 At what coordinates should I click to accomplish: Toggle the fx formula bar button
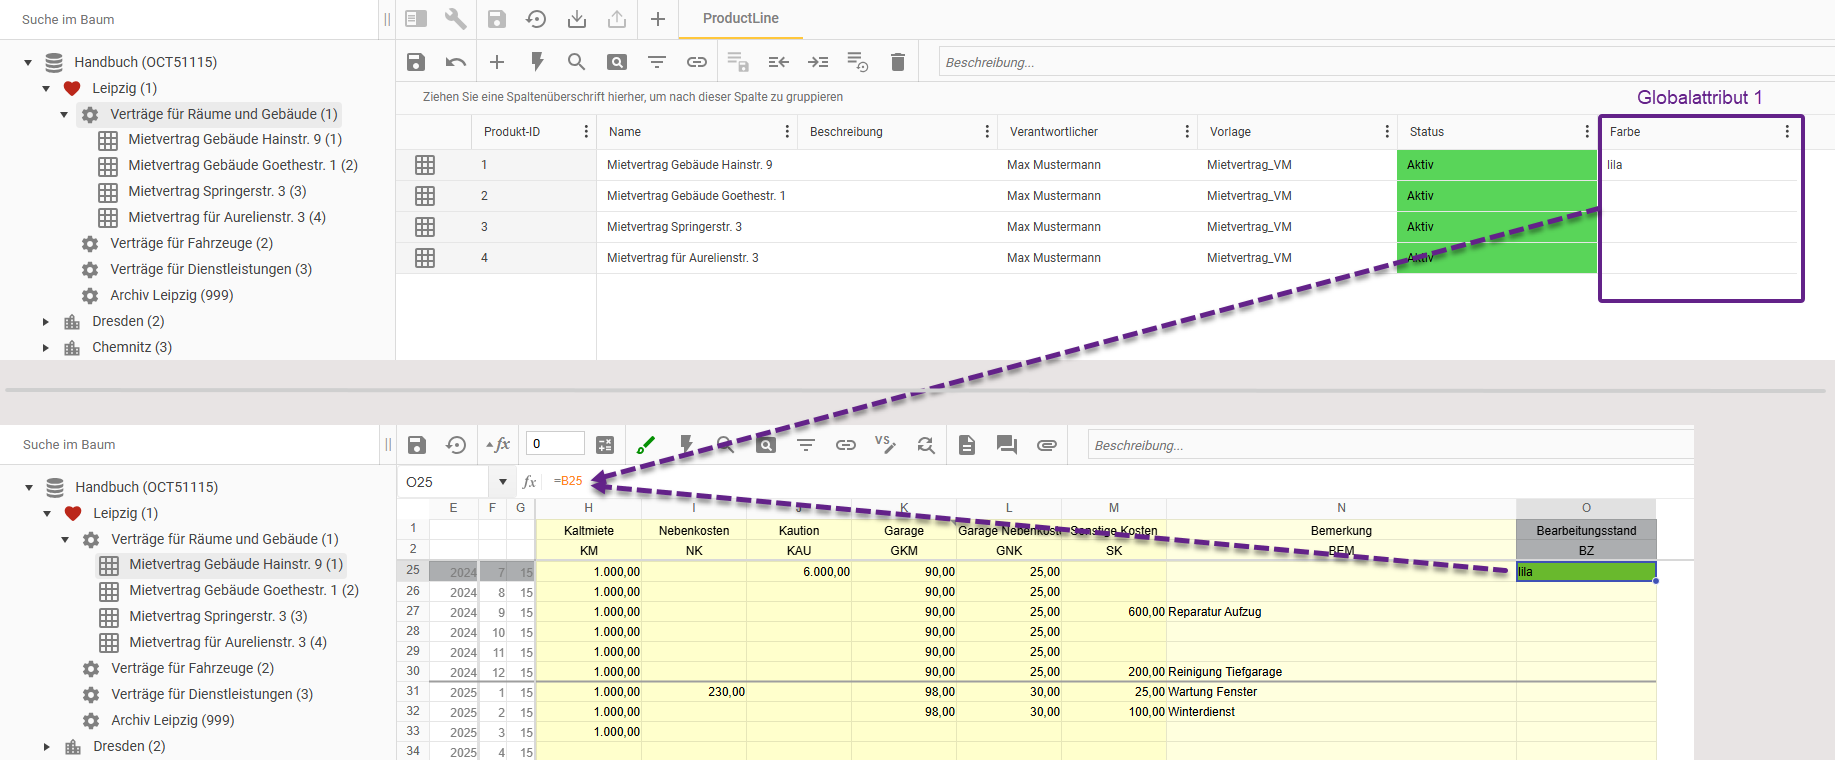(x=498, y=445)
